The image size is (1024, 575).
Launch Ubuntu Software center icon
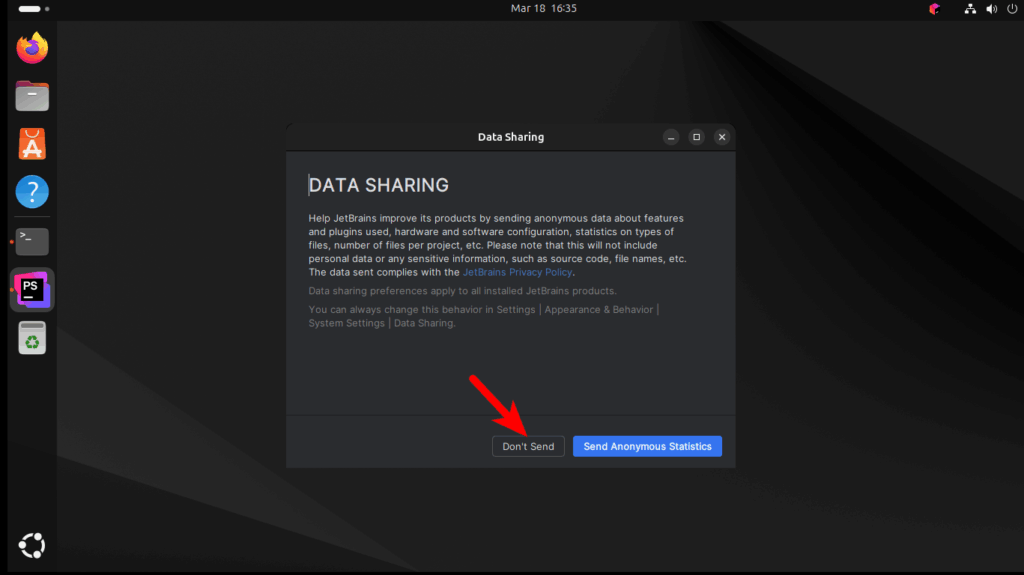coord(32,144)
